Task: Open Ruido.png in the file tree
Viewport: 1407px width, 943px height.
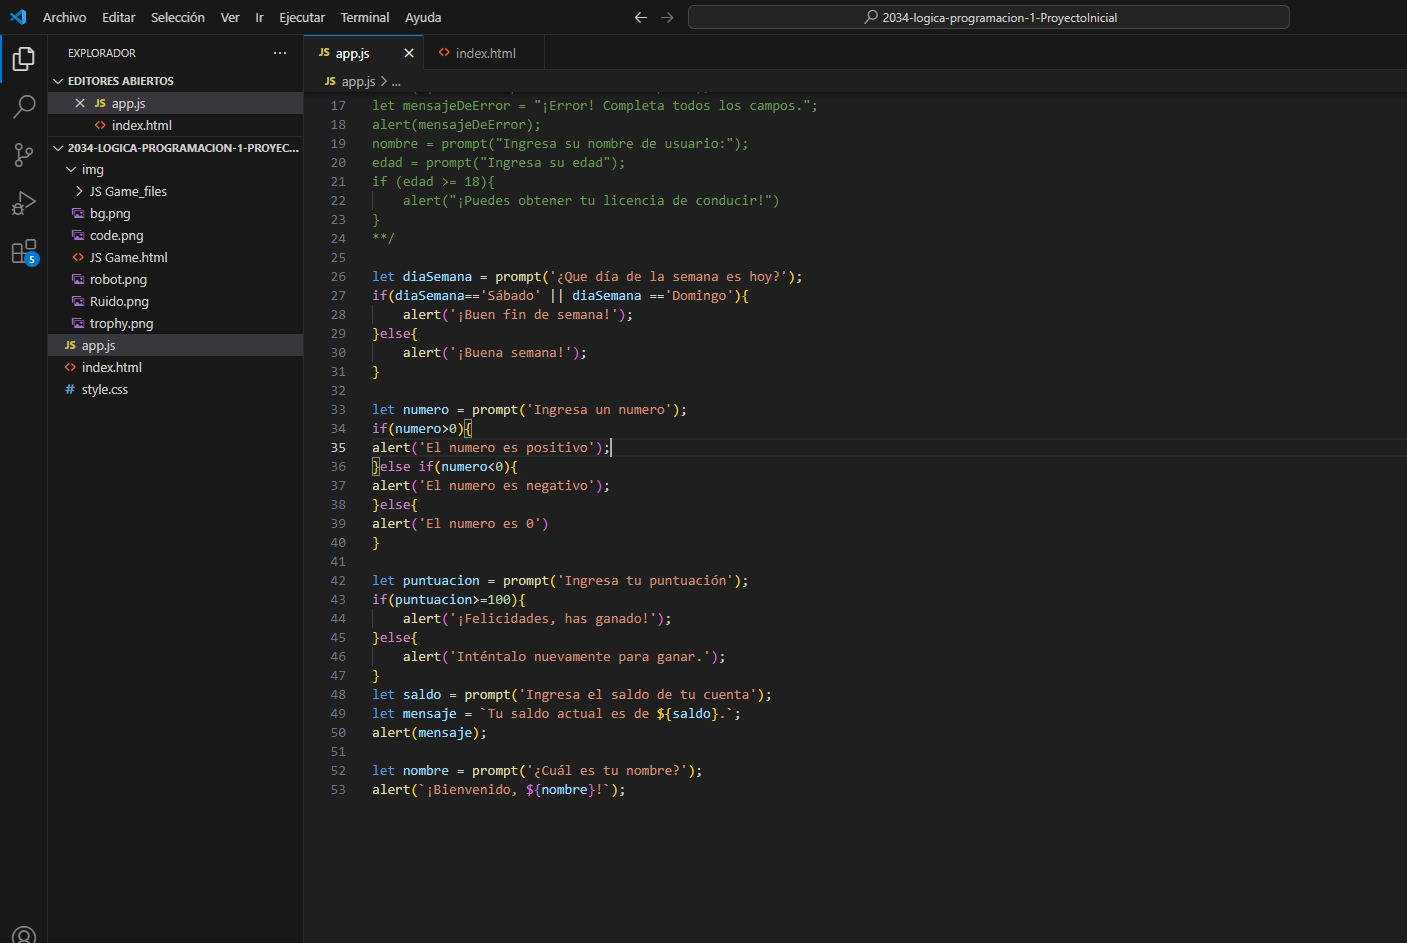Action: coord(119,301)
